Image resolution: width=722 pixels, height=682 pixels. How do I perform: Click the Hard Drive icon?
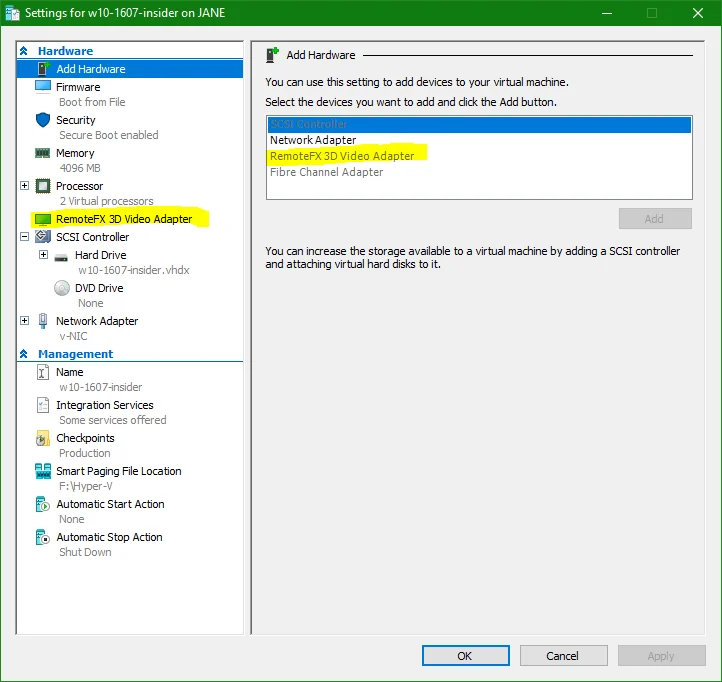coord(61,257)
